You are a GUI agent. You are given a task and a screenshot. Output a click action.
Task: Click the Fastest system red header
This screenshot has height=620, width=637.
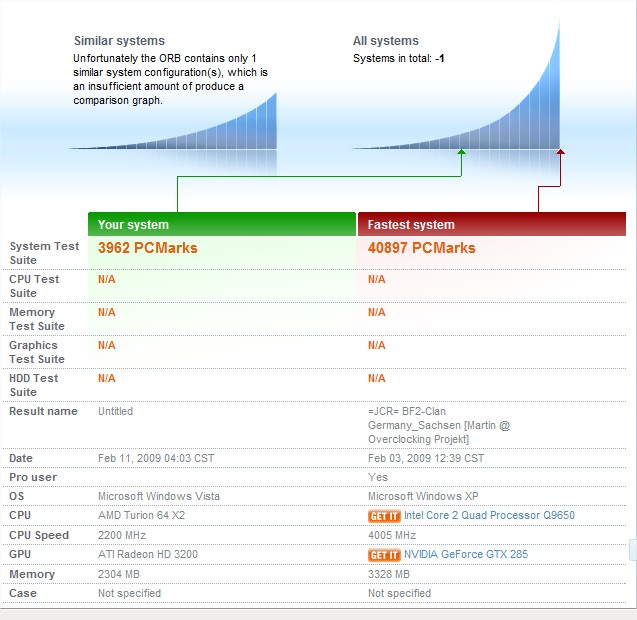(492, 224)
